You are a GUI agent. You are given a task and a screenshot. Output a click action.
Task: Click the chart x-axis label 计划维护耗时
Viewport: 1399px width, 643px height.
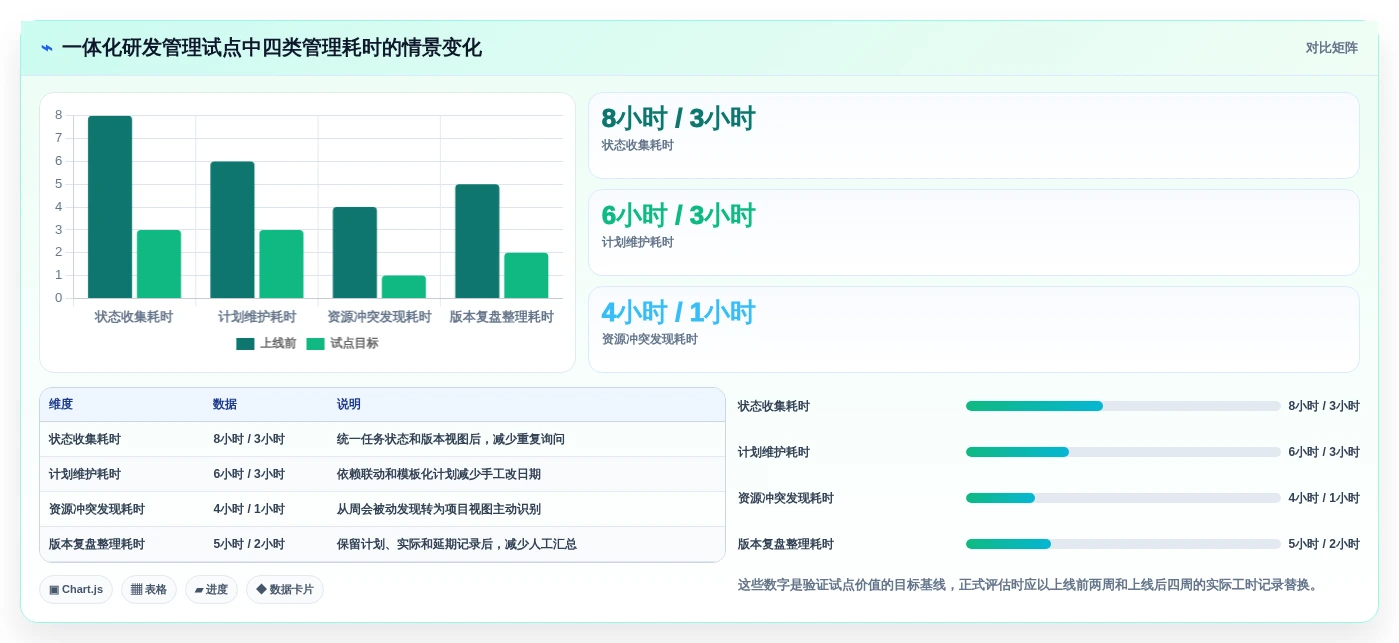(257, 317)
